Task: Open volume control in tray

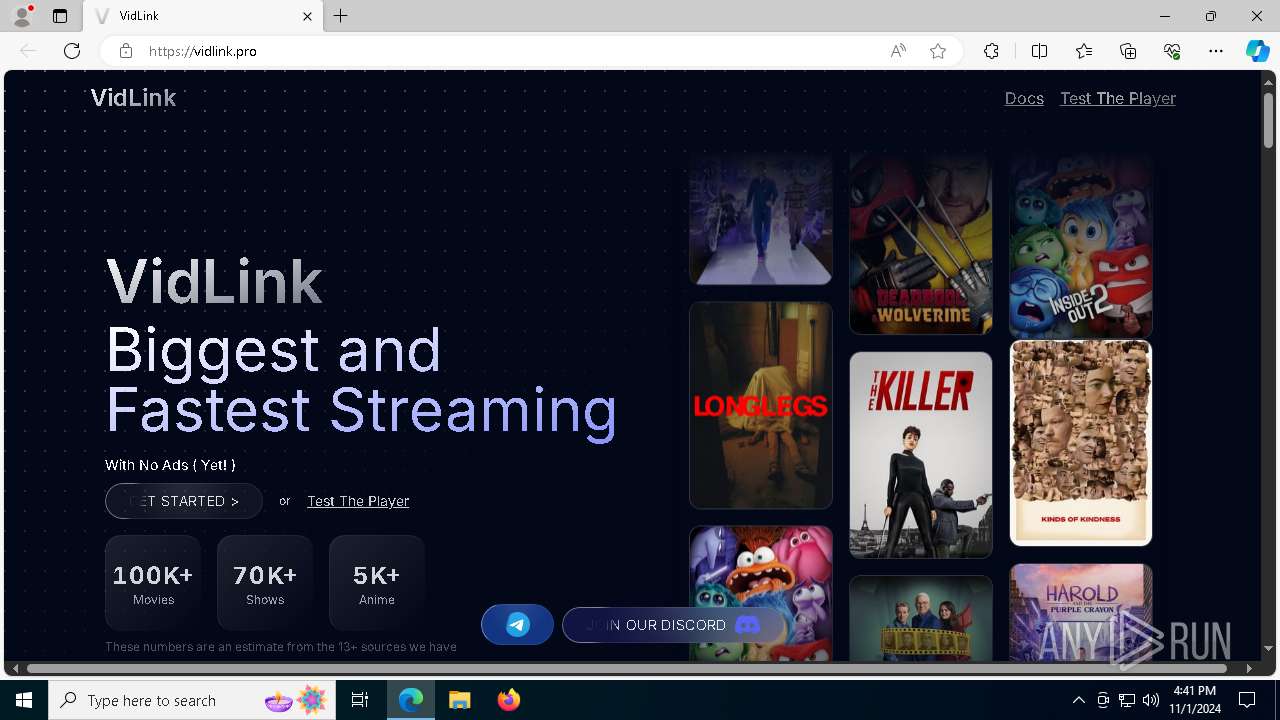Action: (1151, 700)
